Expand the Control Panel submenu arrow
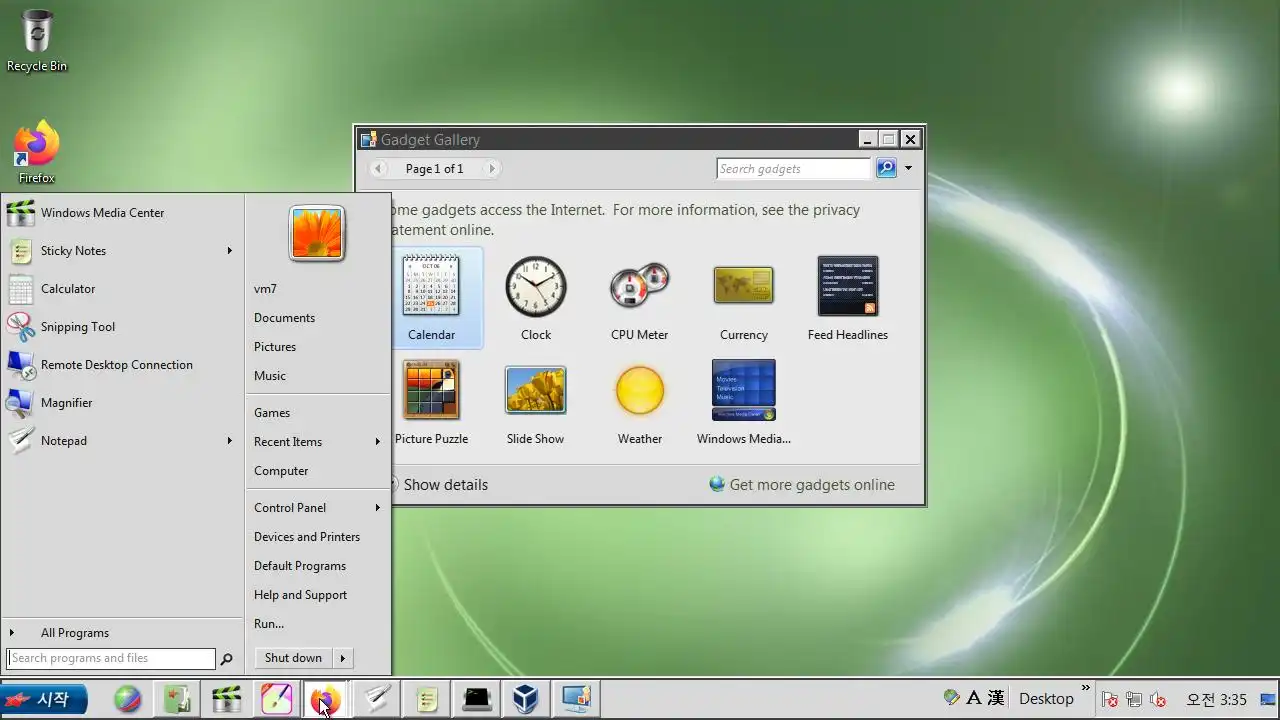Viewport: 1280px width, 720px height. pyautogui.click(x=378, y=508)
